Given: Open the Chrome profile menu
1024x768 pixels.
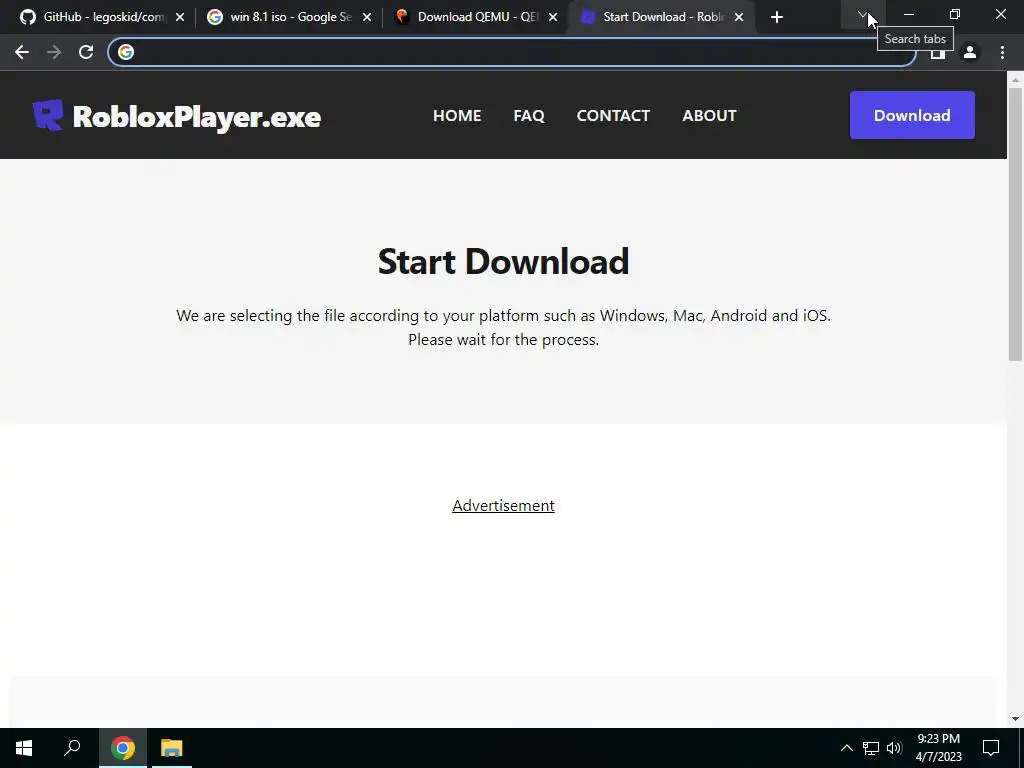Looking at the screenshot, I should [x=970, y=52].
